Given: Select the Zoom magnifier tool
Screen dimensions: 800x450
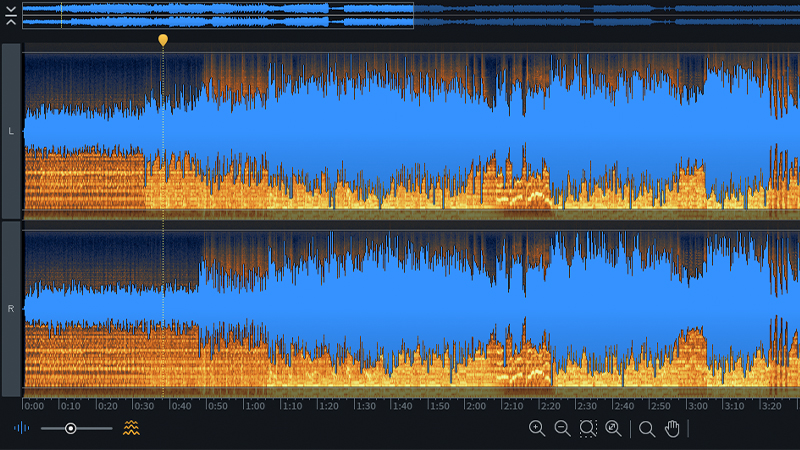Looking at the screenshot, I should click(x=647, y=429).
